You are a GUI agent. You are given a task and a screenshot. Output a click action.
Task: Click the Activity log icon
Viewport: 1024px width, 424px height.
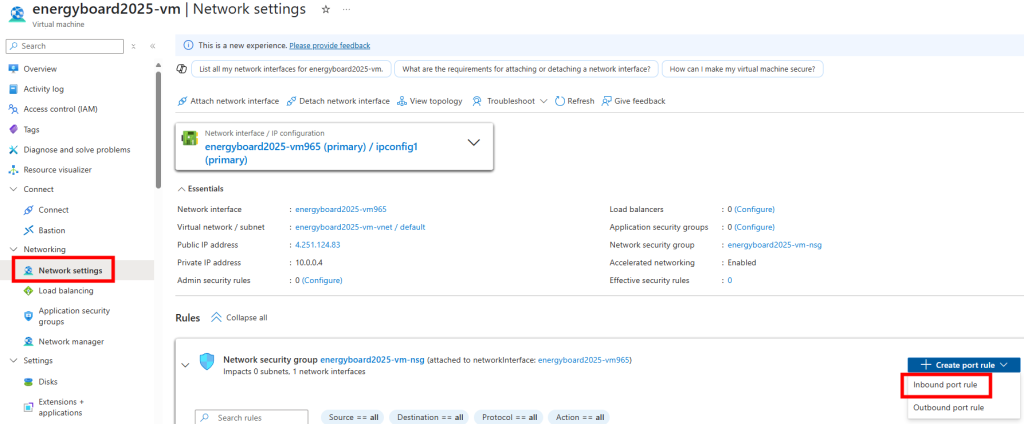click(x=13, y=89)
